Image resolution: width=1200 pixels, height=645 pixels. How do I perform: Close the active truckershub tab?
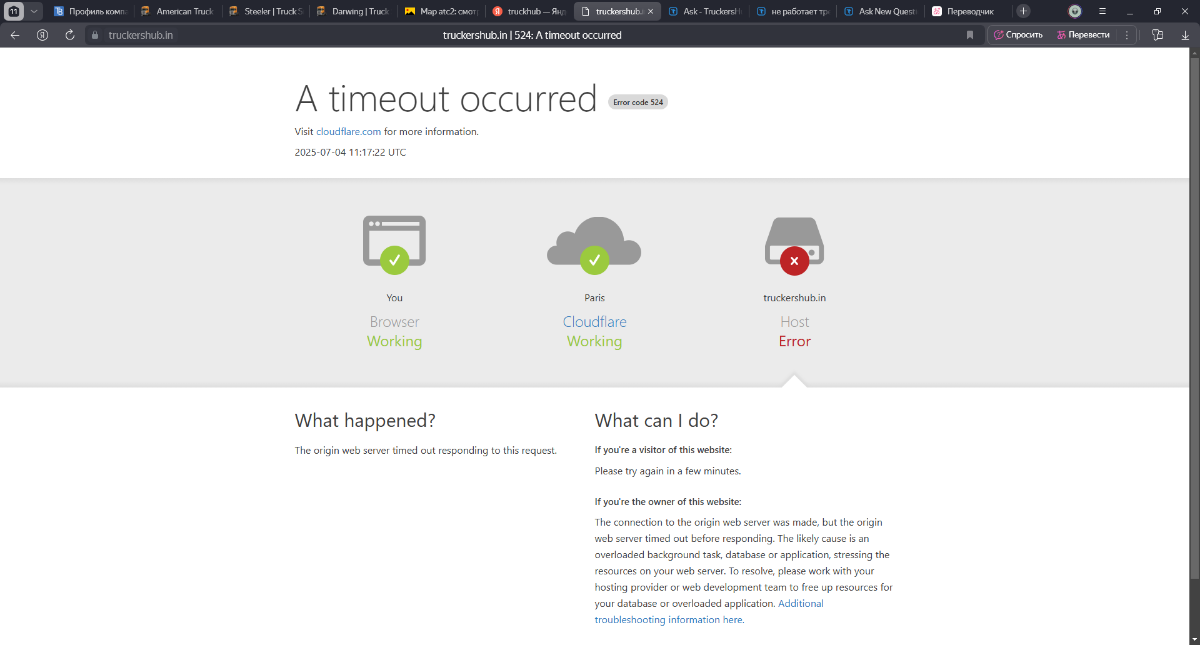coord(651,11)
